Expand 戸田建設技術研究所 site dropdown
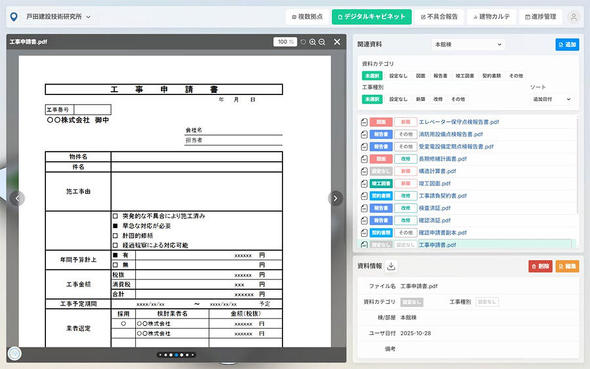 coord(58,17)
